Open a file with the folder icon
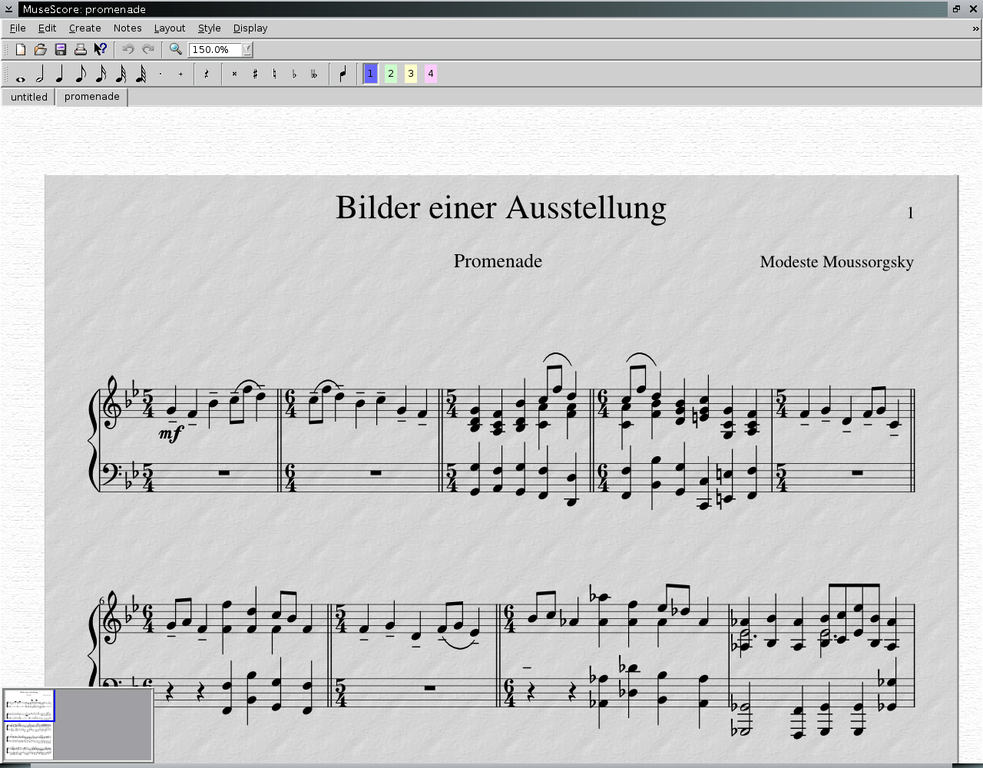Image resolution: width=983 pixels, height=768 pixels. [40, 49]
